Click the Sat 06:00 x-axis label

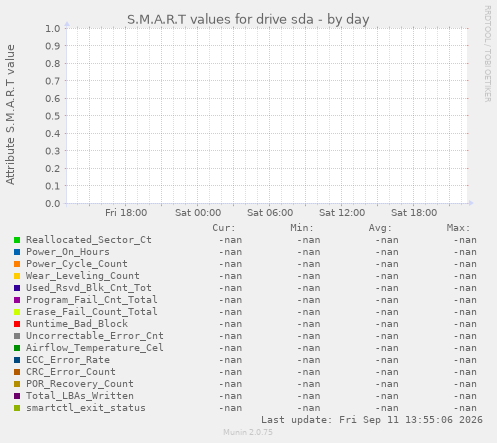tap(270, 213)
